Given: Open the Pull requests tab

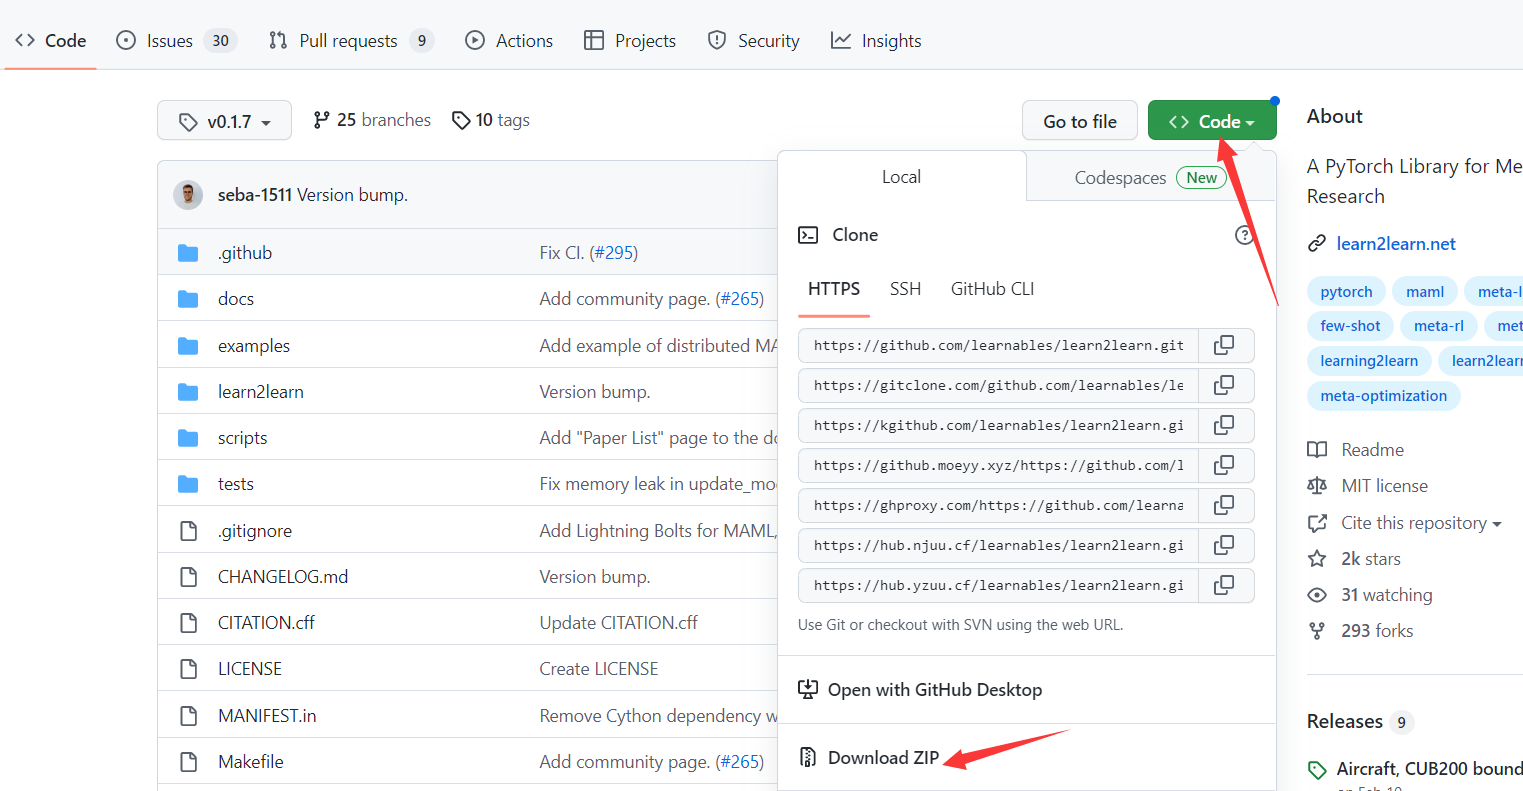Looking at the screenshot, I should click(350, 40).
